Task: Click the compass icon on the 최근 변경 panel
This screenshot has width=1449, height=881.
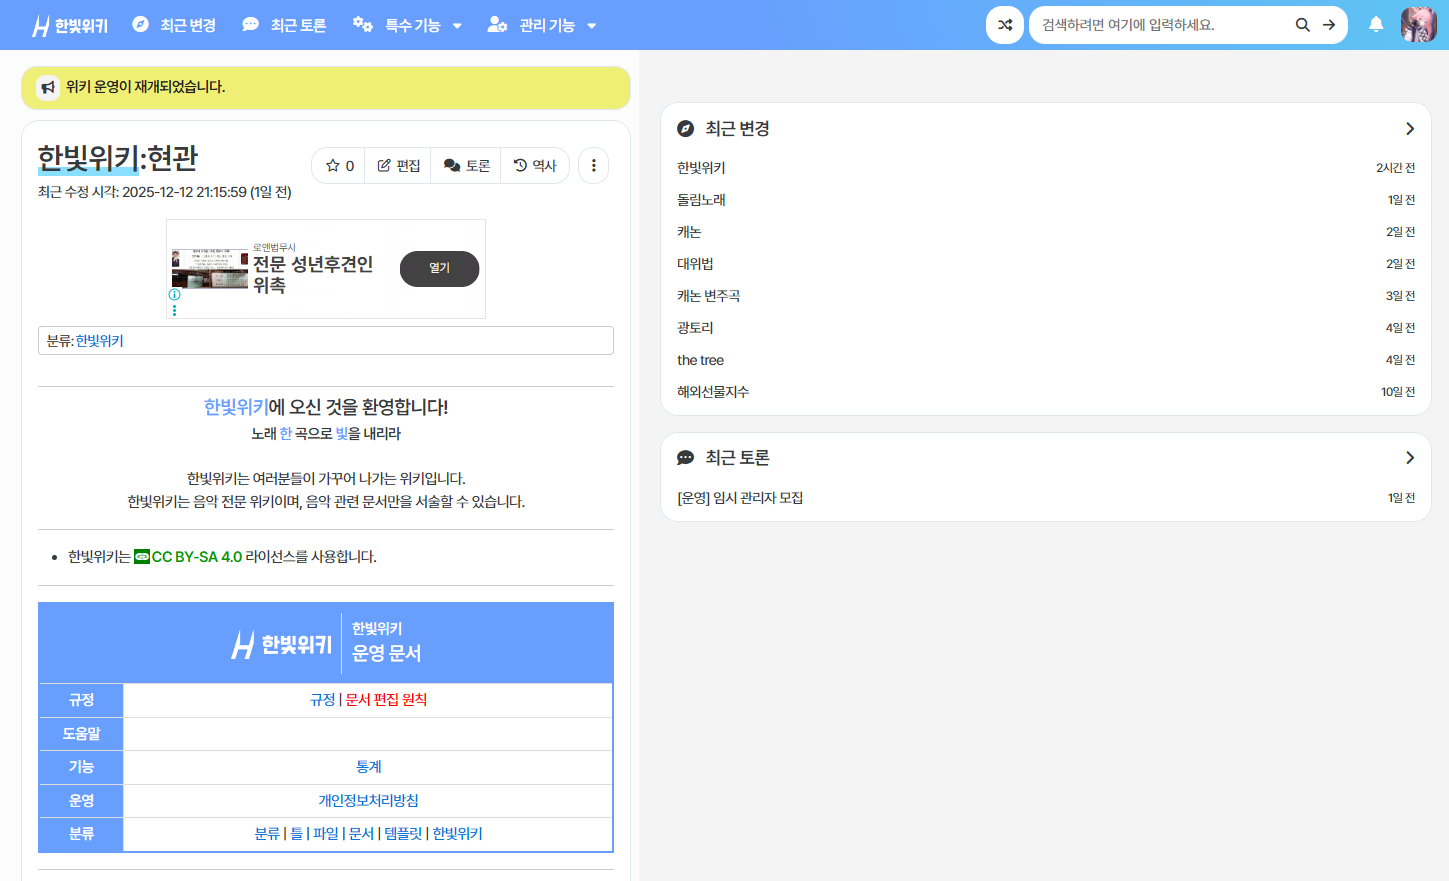Action: click(x=684, y=128)
